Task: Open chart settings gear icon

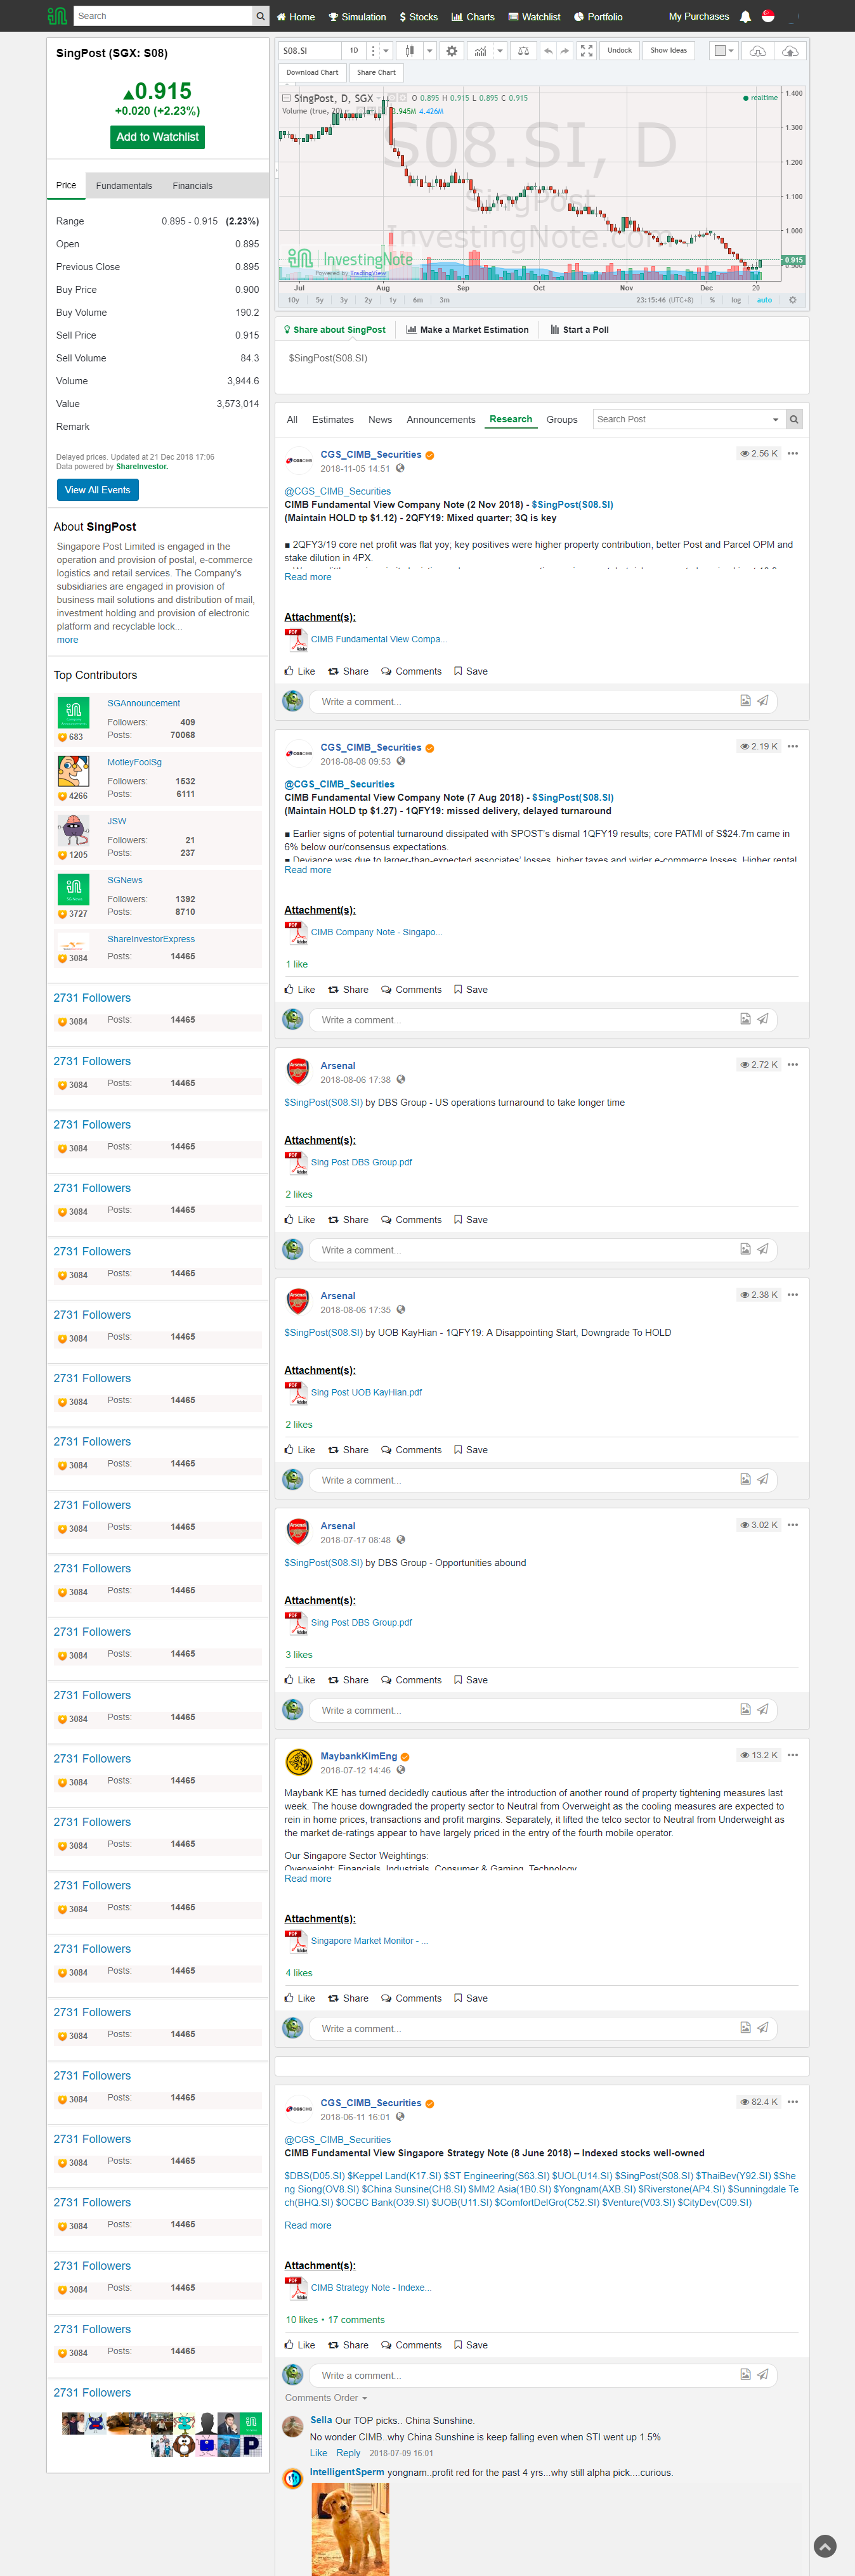Action: point(452,51)
